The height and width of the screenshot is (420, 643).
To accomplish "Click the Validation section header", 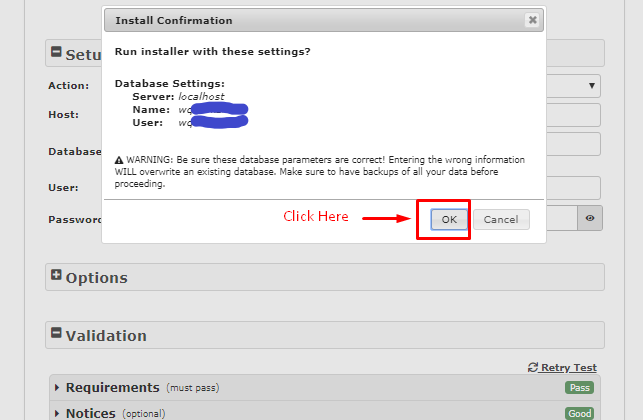I will click(325, 335).
